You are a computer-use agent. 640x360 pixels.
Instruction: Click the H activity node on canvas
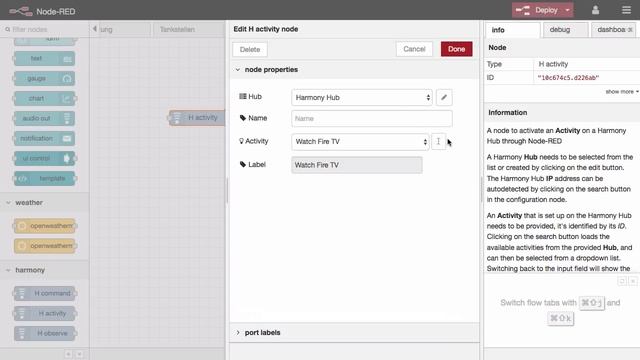pyautogui.click(x=198, y=118)
